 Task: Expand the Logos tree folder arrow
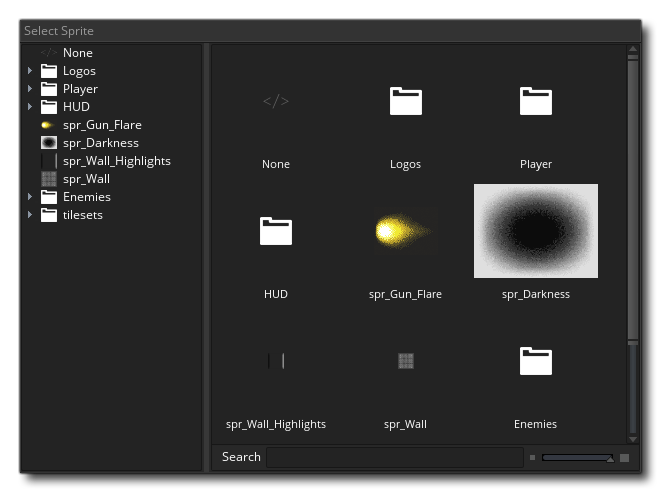30,71
